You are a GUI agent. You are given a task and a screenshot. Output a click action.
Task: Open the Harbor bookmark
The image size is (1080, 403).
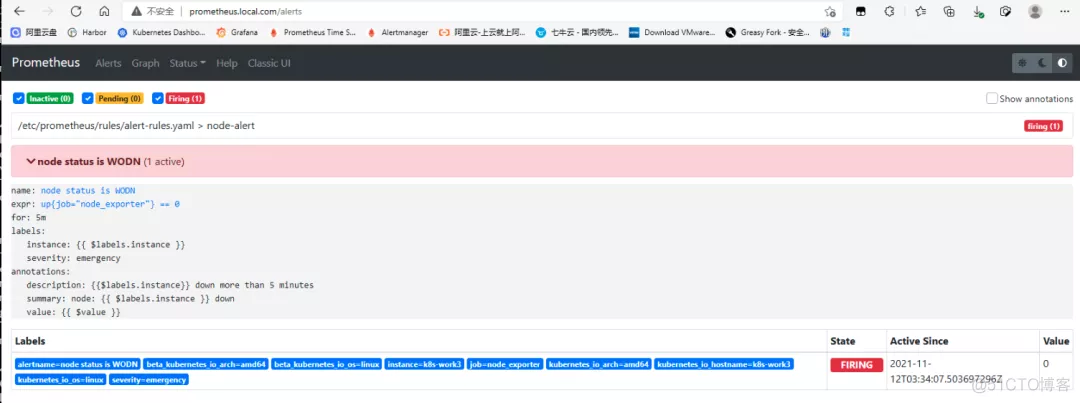click(x=88, y=32)
